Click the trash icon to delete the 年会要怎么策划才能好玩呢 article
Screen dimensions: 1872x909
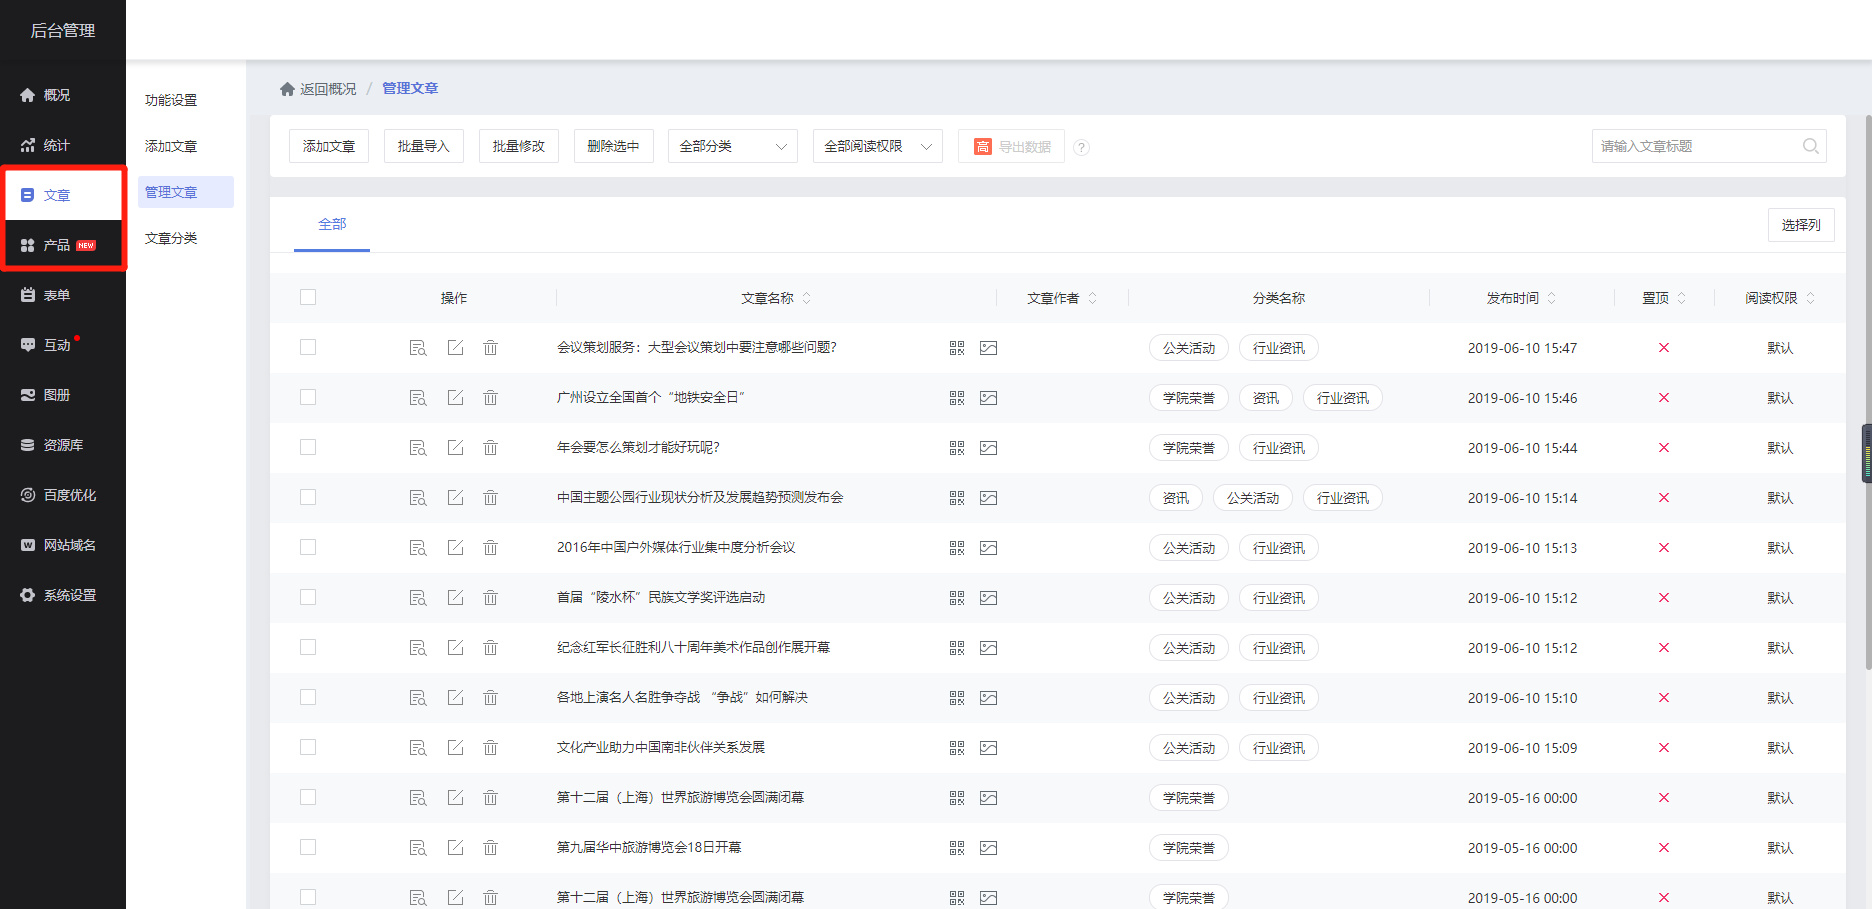(490, 447)
